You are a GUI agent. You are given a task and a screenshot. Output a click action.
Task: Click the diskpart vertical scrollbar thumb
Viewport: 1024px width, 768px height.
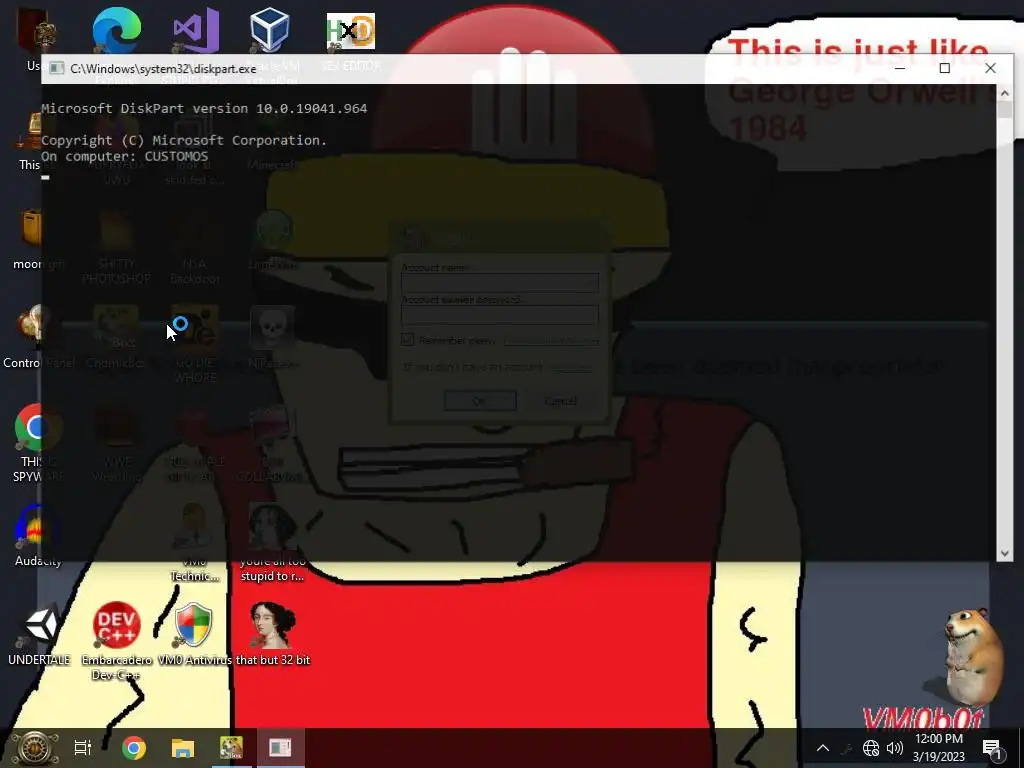tap(1004, 110)
